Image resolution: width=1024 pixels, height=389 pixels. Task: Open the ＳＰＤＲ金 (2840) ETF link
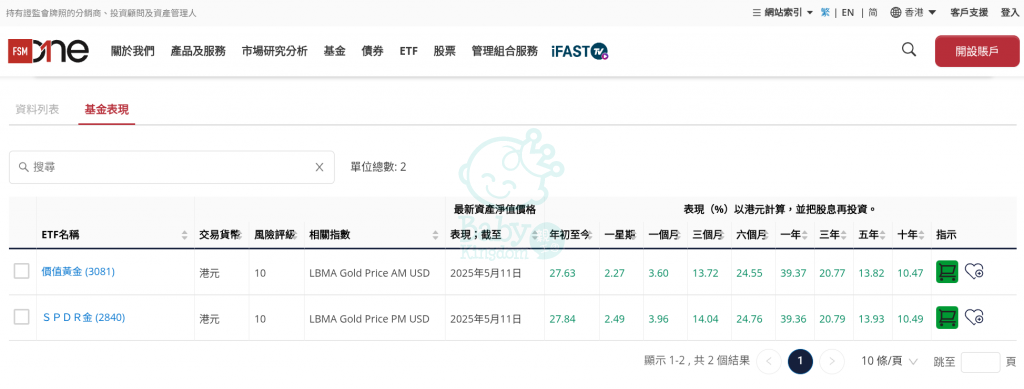click(x=83, y=317)
